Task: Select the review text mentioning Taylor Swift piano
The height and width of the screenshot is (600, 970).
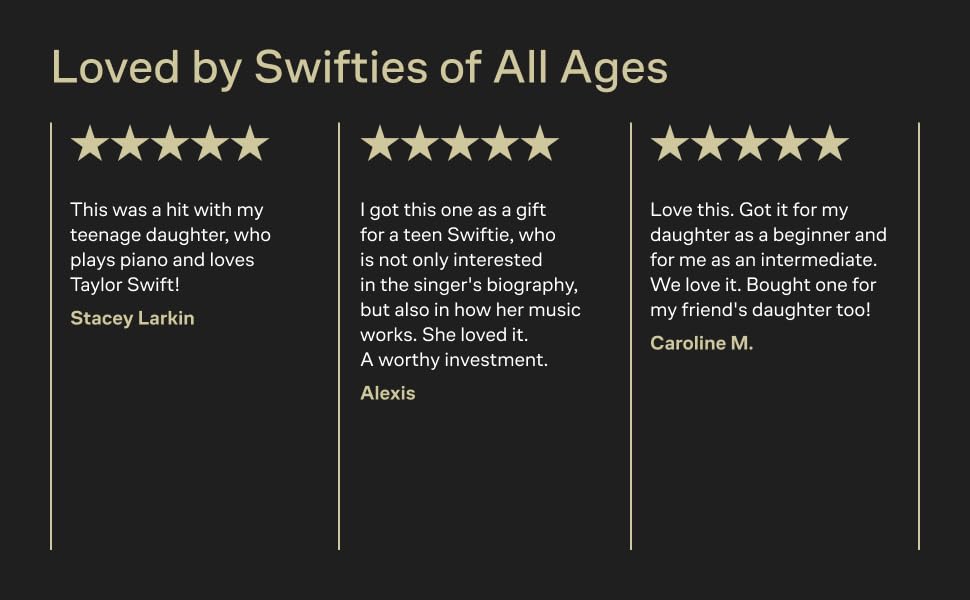Action: point(170,247)
